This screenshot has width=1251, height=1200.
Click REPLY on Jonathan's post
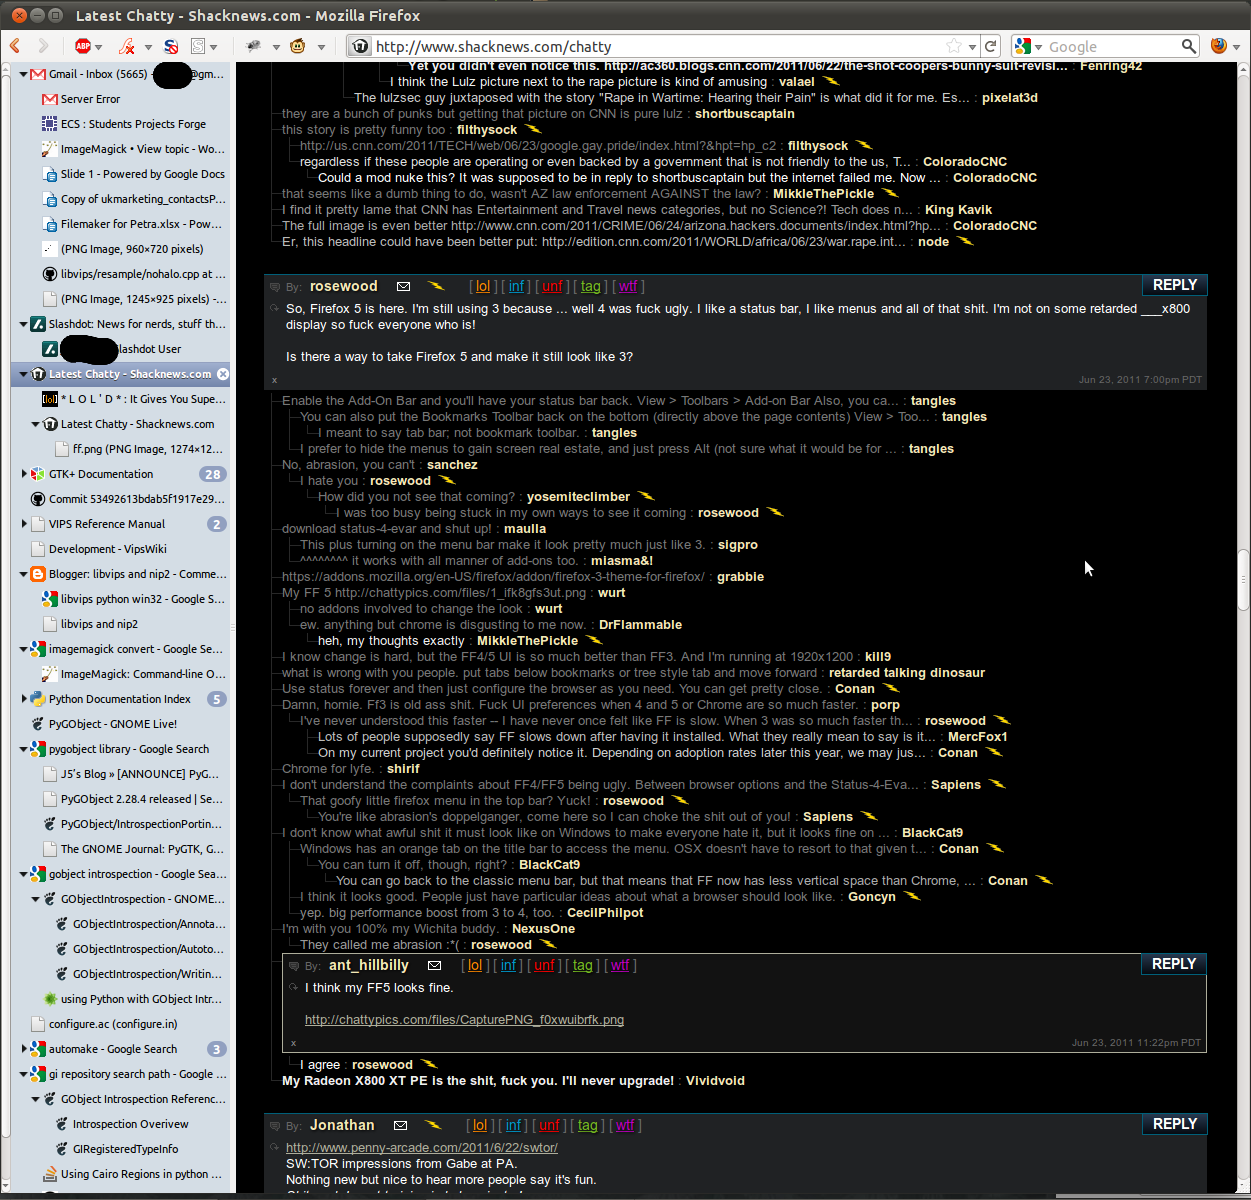[x=1175, y=1124]
